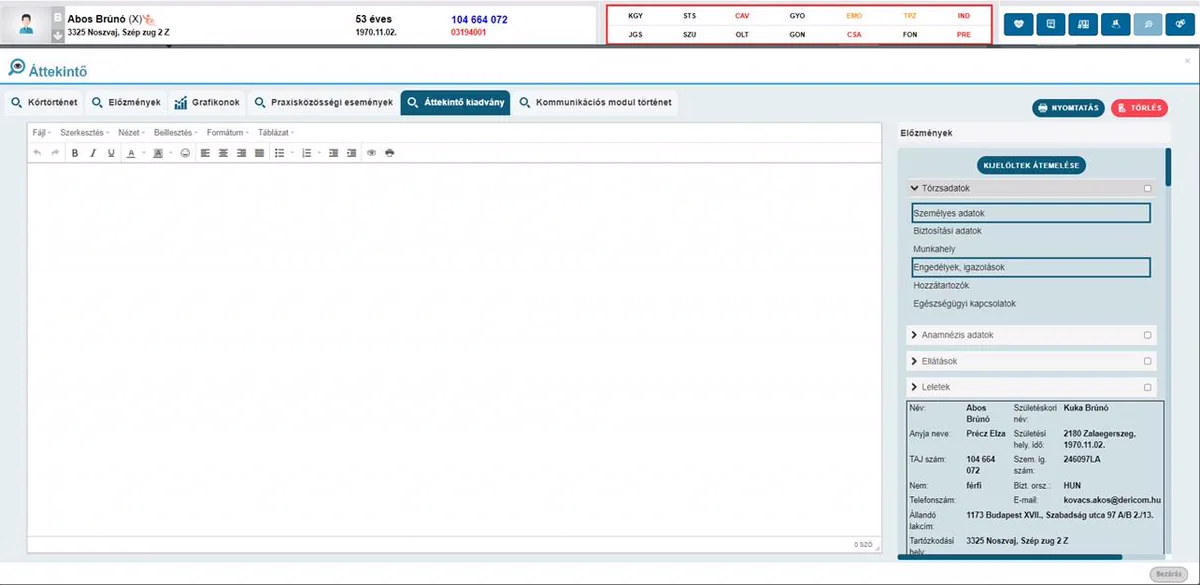This screenshot has width=1200, height=585.
Task: Select Biztosítási adatok item
Action: pyautogui.click(x=947, y=231)
